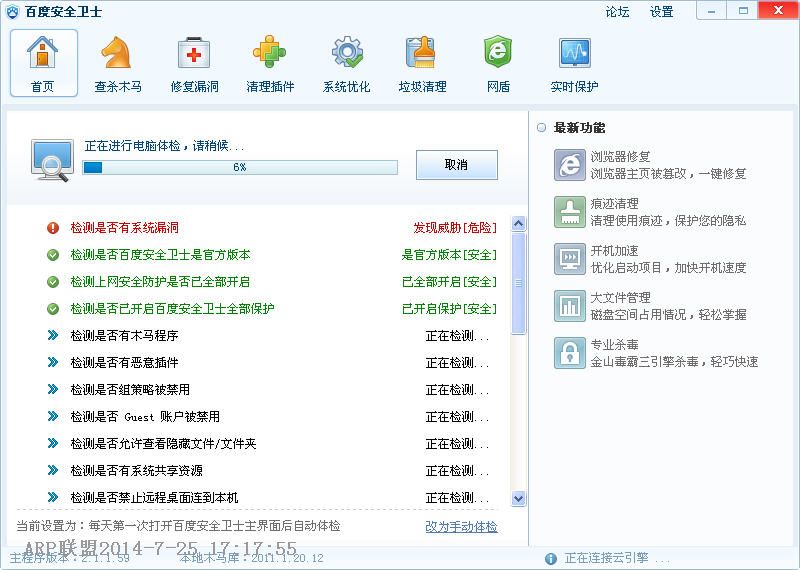Open 网盾 green shield icon
The height and width of the screenshot is (570, 800).
pos(497,52)
